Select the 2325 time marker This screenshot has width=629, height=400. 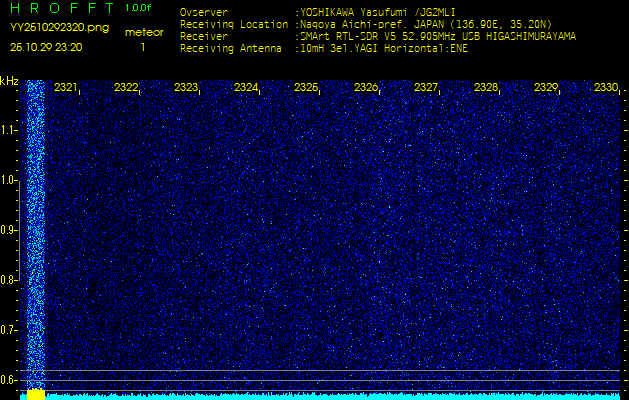click(x=306, y=88)
